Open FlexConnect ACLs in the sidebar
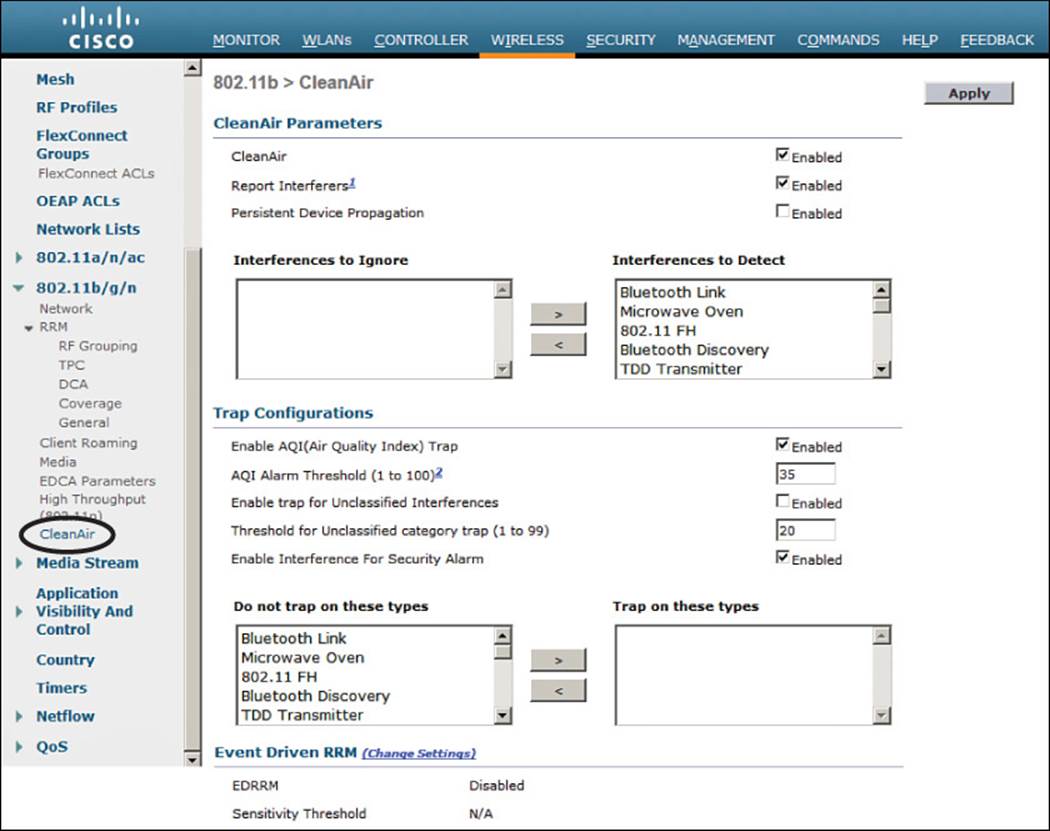Image resolution: width=1050 pixels, height=831 pixels. coord(96,173)
